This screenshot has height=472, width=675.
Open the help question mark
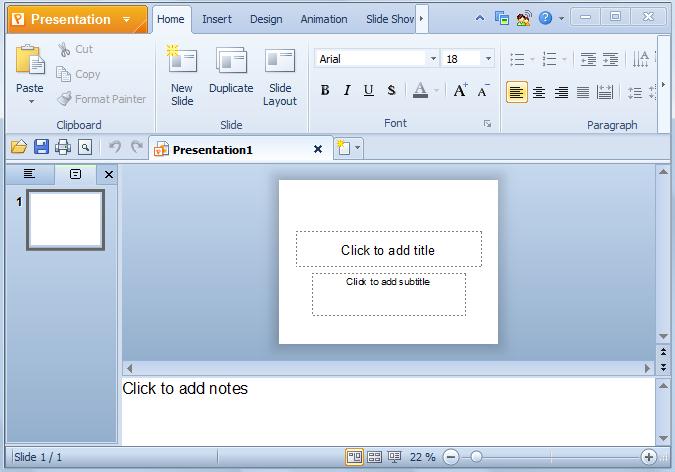(545, 18)
